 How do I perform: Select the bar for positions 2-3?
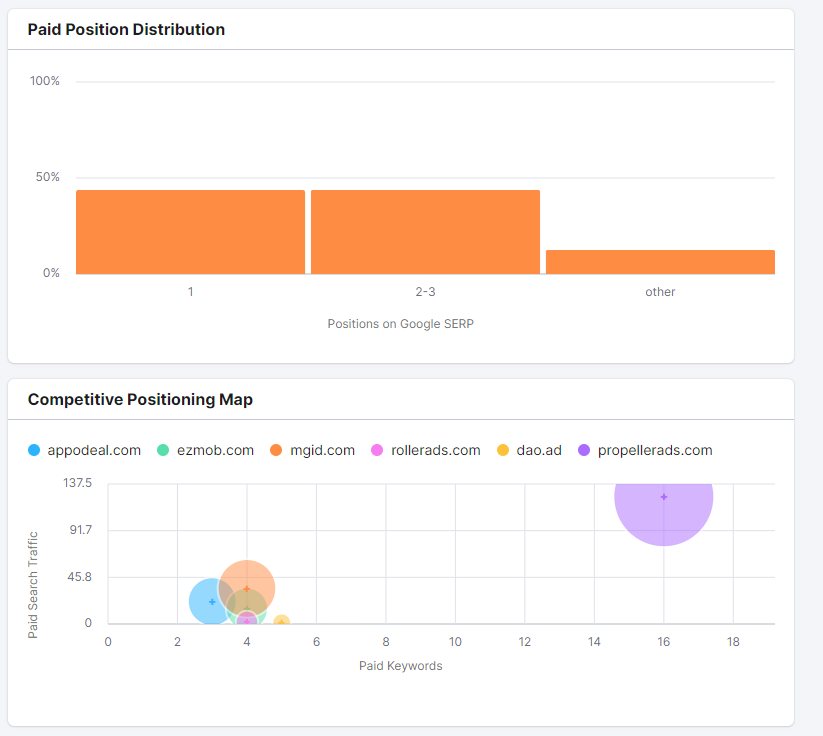click(425, 232)
